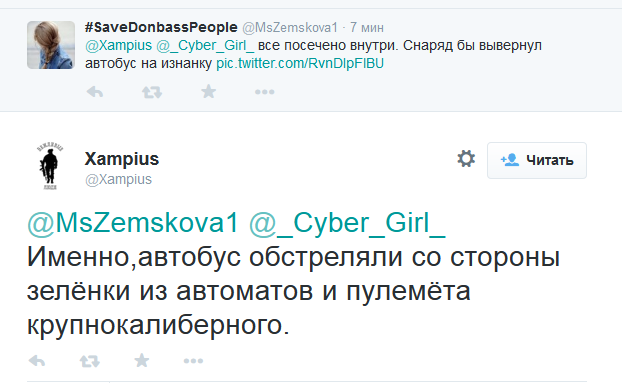
Task: Favorite the Xampius tweet with the star
Action: (142, 360)
